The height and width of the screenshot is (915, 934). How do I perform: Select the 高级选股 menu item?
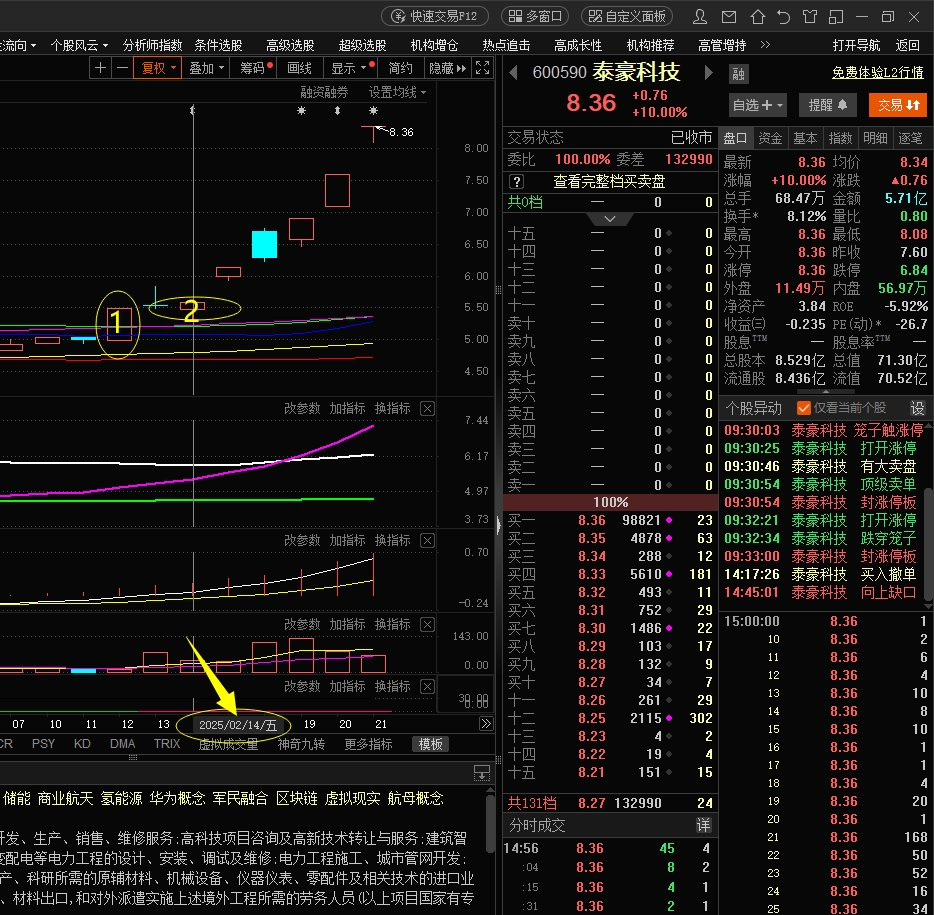[290, 45]
